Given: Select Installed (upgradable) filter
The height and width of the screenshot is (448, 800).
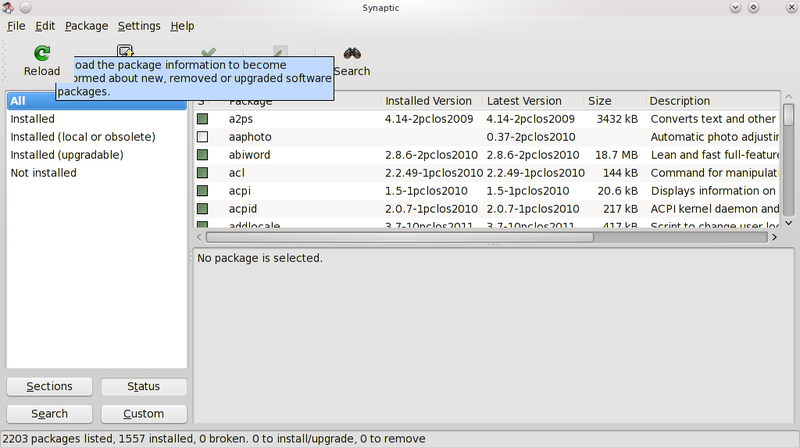Looking at the screenshot, I should [97, 155].
